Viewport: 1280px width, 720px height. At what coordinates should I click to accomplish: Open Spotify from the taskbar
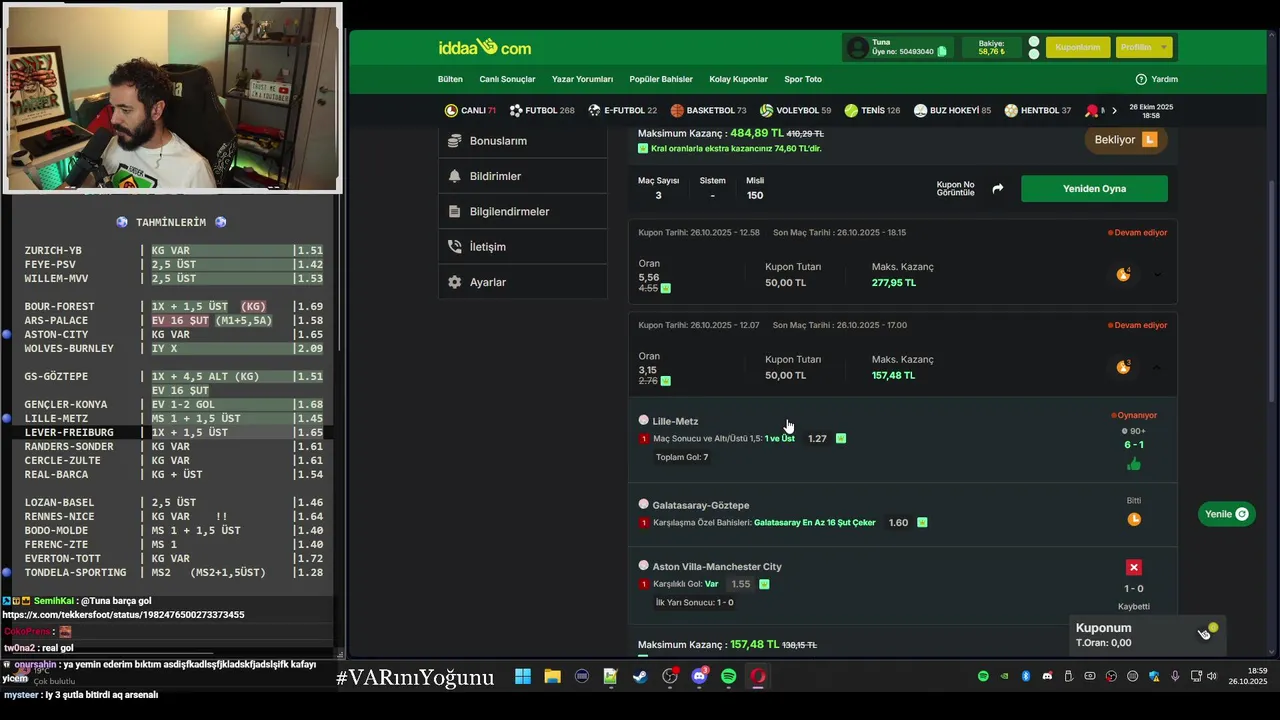(728, 677)
